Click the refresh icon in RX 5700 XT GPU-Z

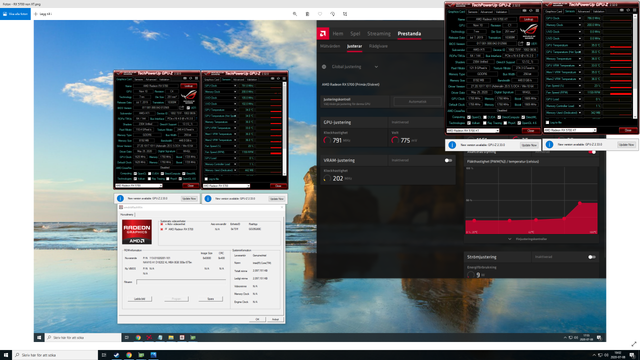(x=531, y=11)
